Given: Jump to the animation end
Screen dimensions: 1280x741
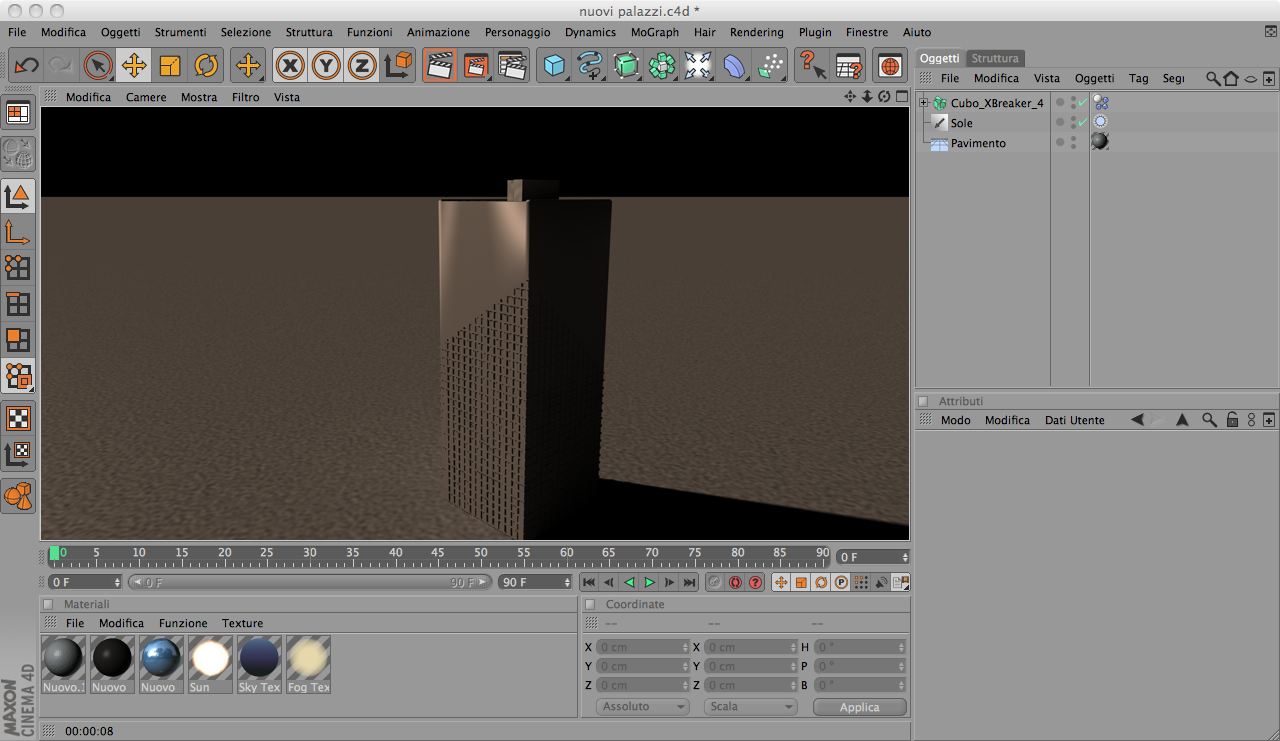Looking at the screenshot, I should [x=689, y=582].
